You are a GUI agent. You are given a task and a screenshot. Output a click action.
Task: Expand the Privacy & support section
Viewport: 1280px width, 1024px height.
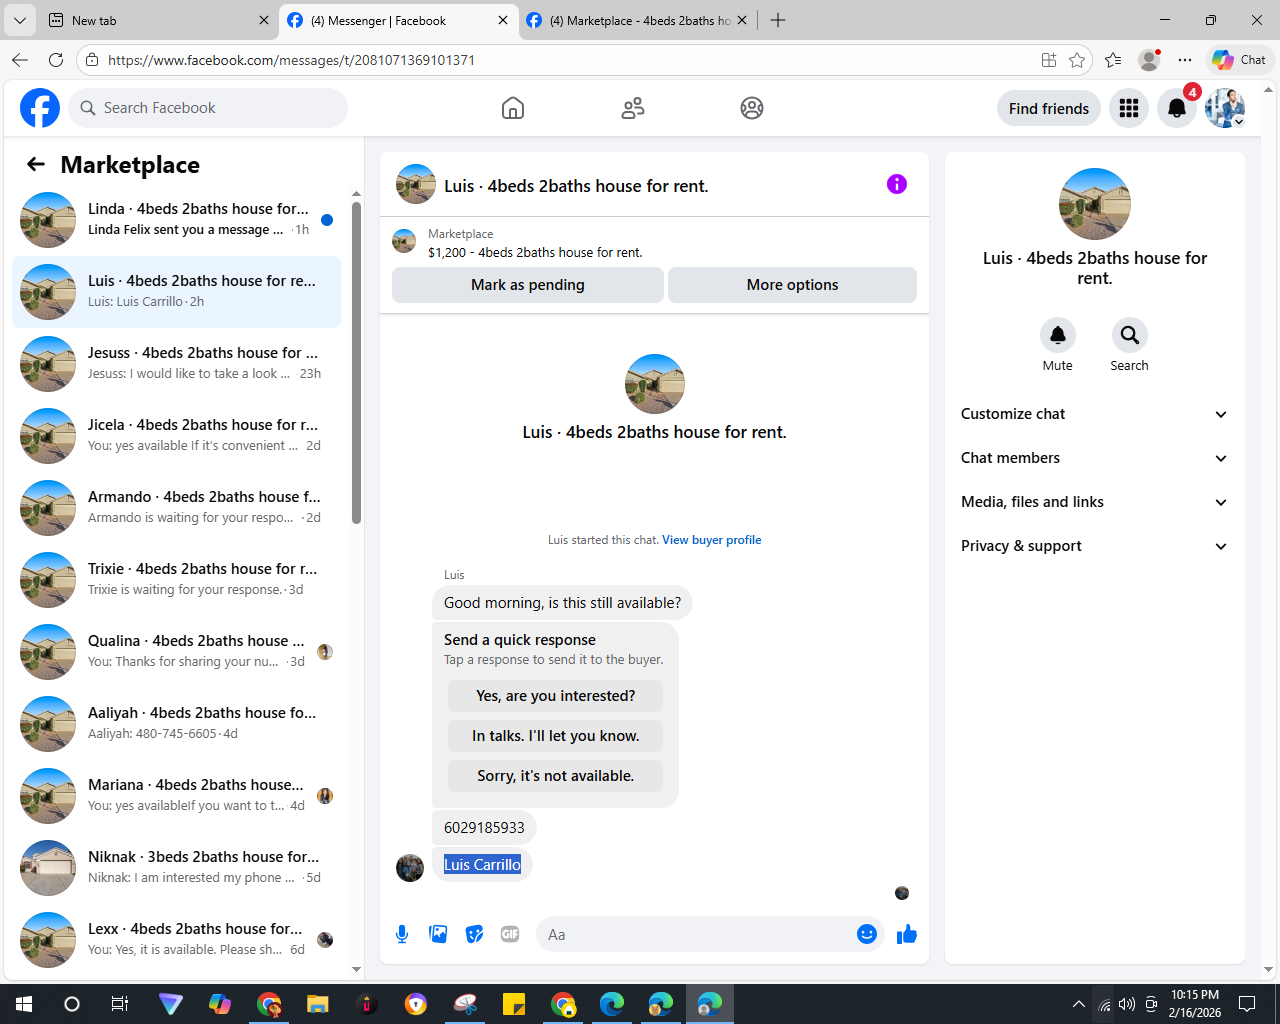click(x=1095, y=546)
